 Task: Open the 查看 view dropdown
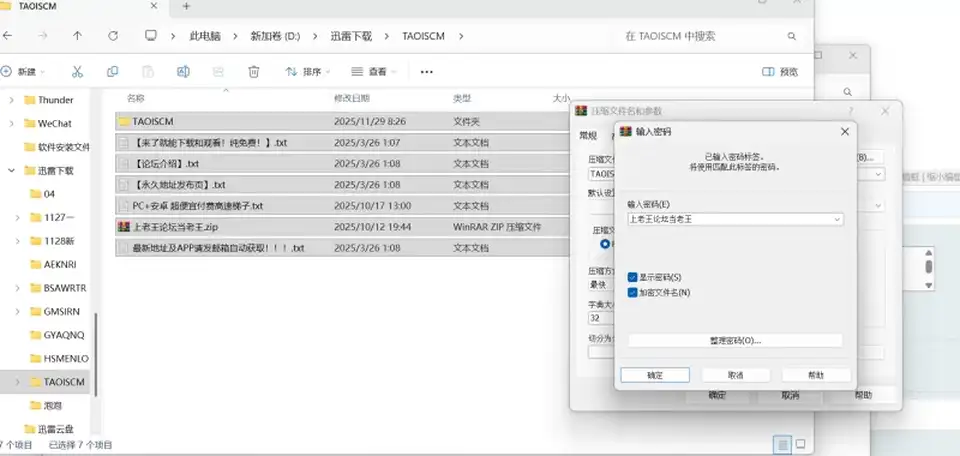(373, 72)
